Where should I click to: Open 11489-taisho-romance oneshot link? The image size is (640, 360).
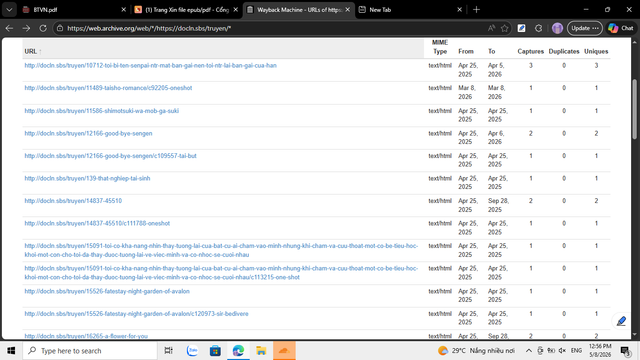[108, 88]
